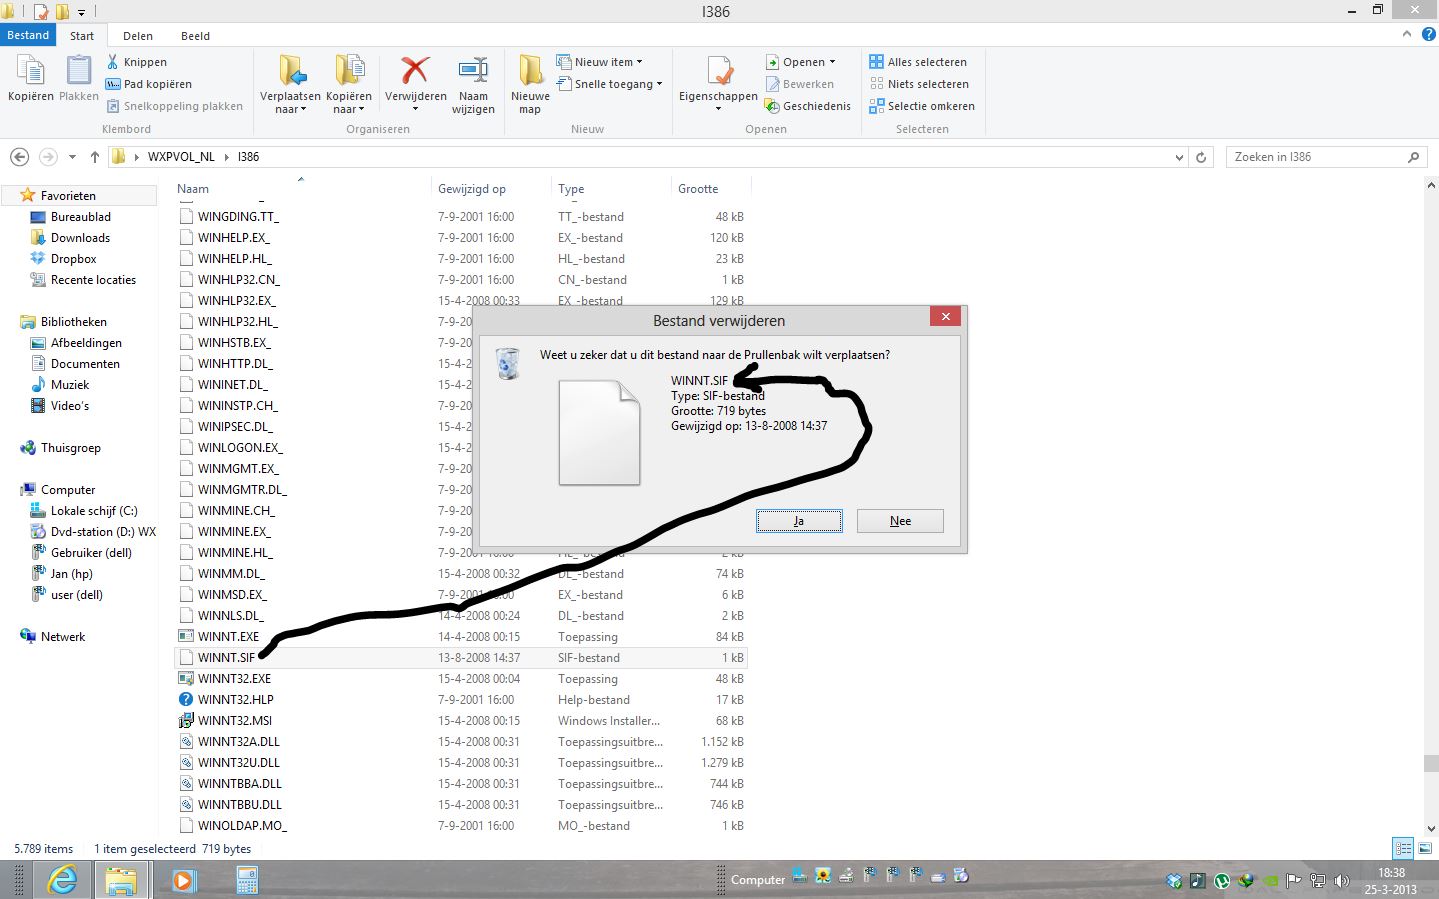Viewport: 1439px width, 899px height.
Task: Go up one folder level
Action: point(95,157)
